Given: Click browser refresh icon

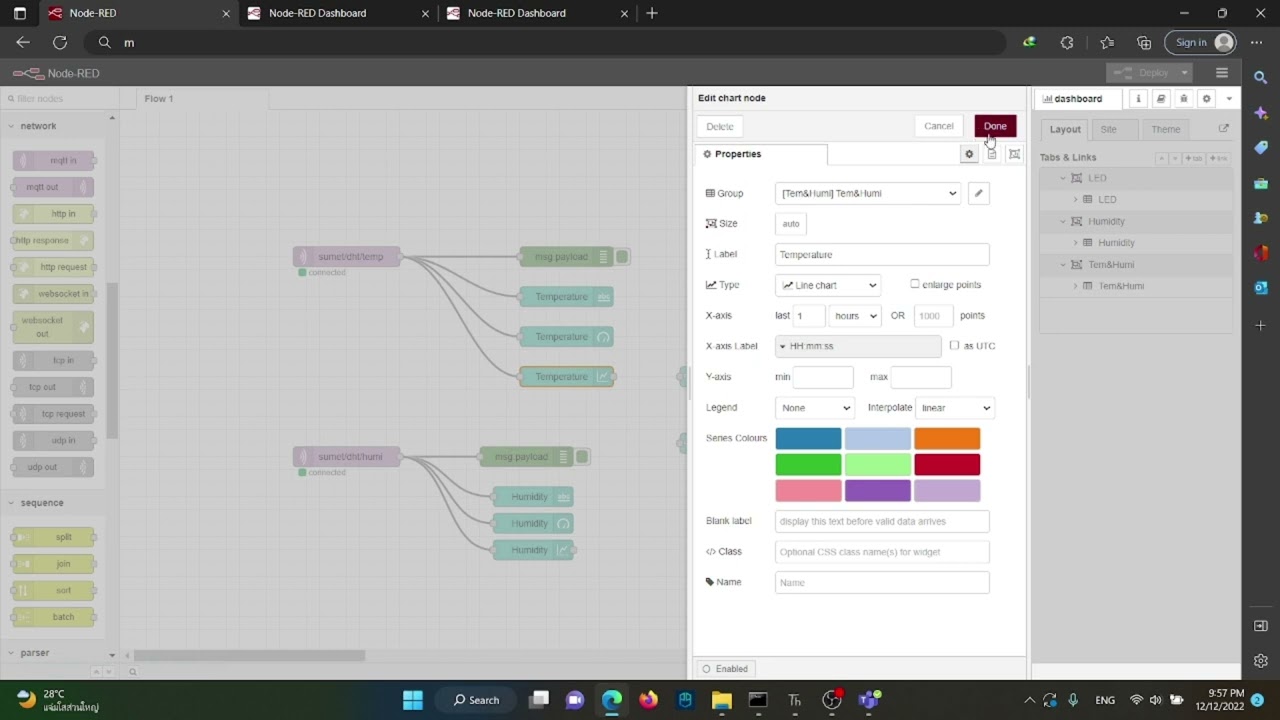Looking at the screenshot, I should [x=60, y=42].
